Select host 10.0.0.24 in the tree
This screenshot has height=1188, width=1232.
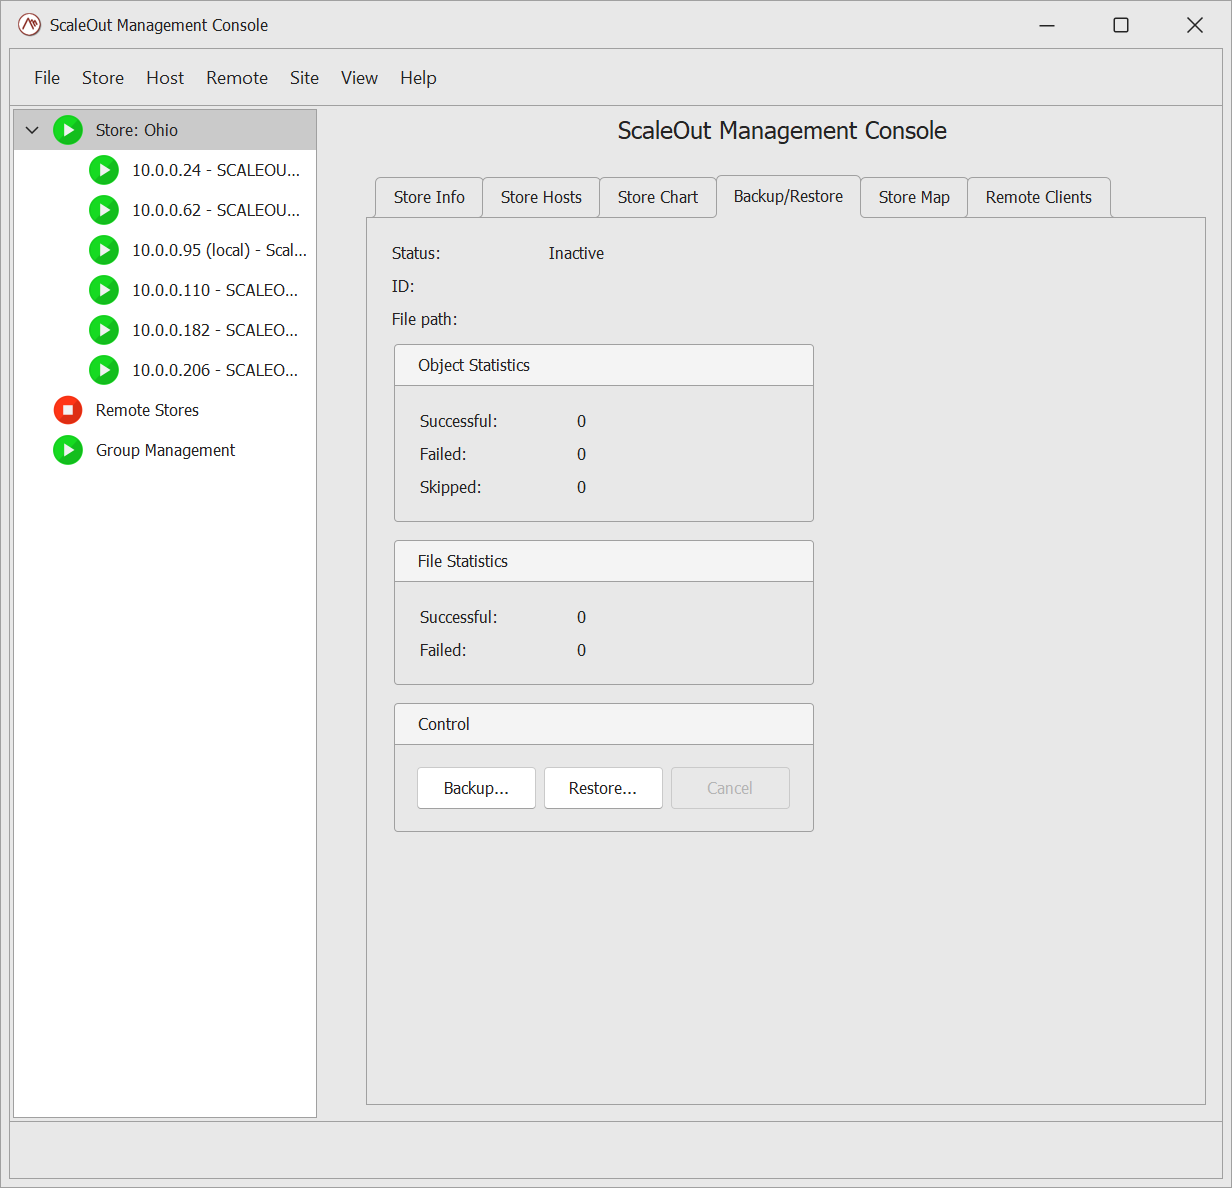pos(165,170)
